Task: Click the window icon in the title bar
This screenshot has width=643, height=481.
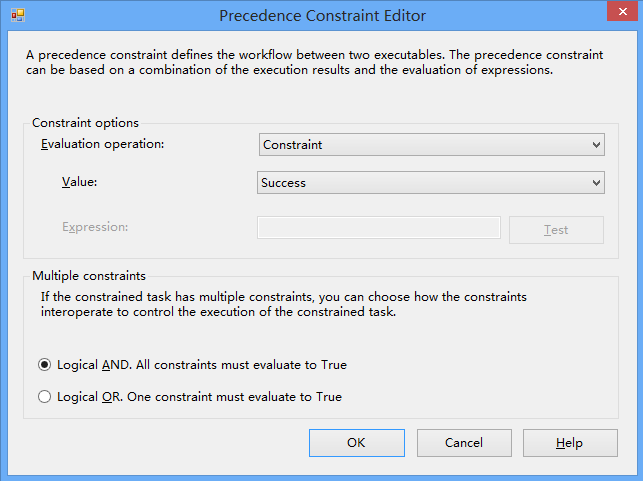Action: (x=17, y=16)
